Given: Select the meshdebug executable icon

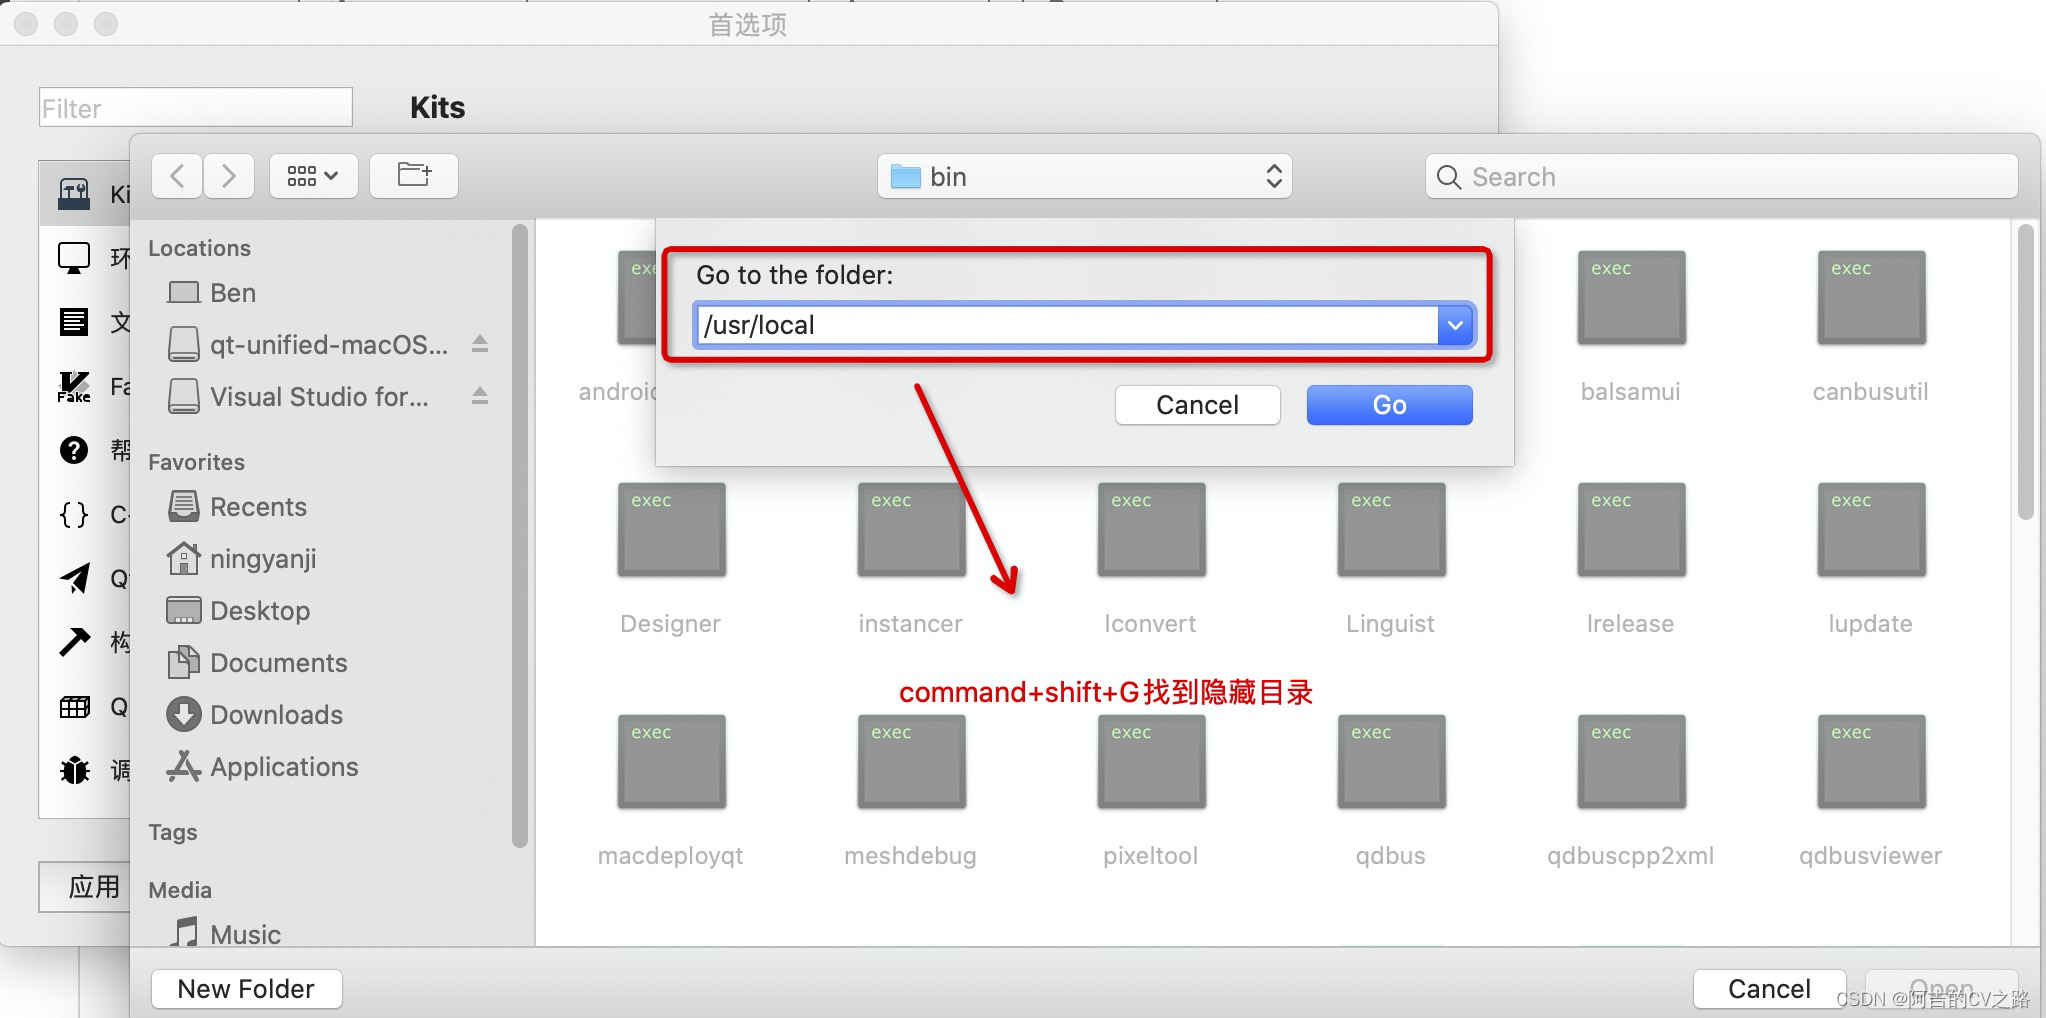Looking at the screenshot, I should click(911, 762).
